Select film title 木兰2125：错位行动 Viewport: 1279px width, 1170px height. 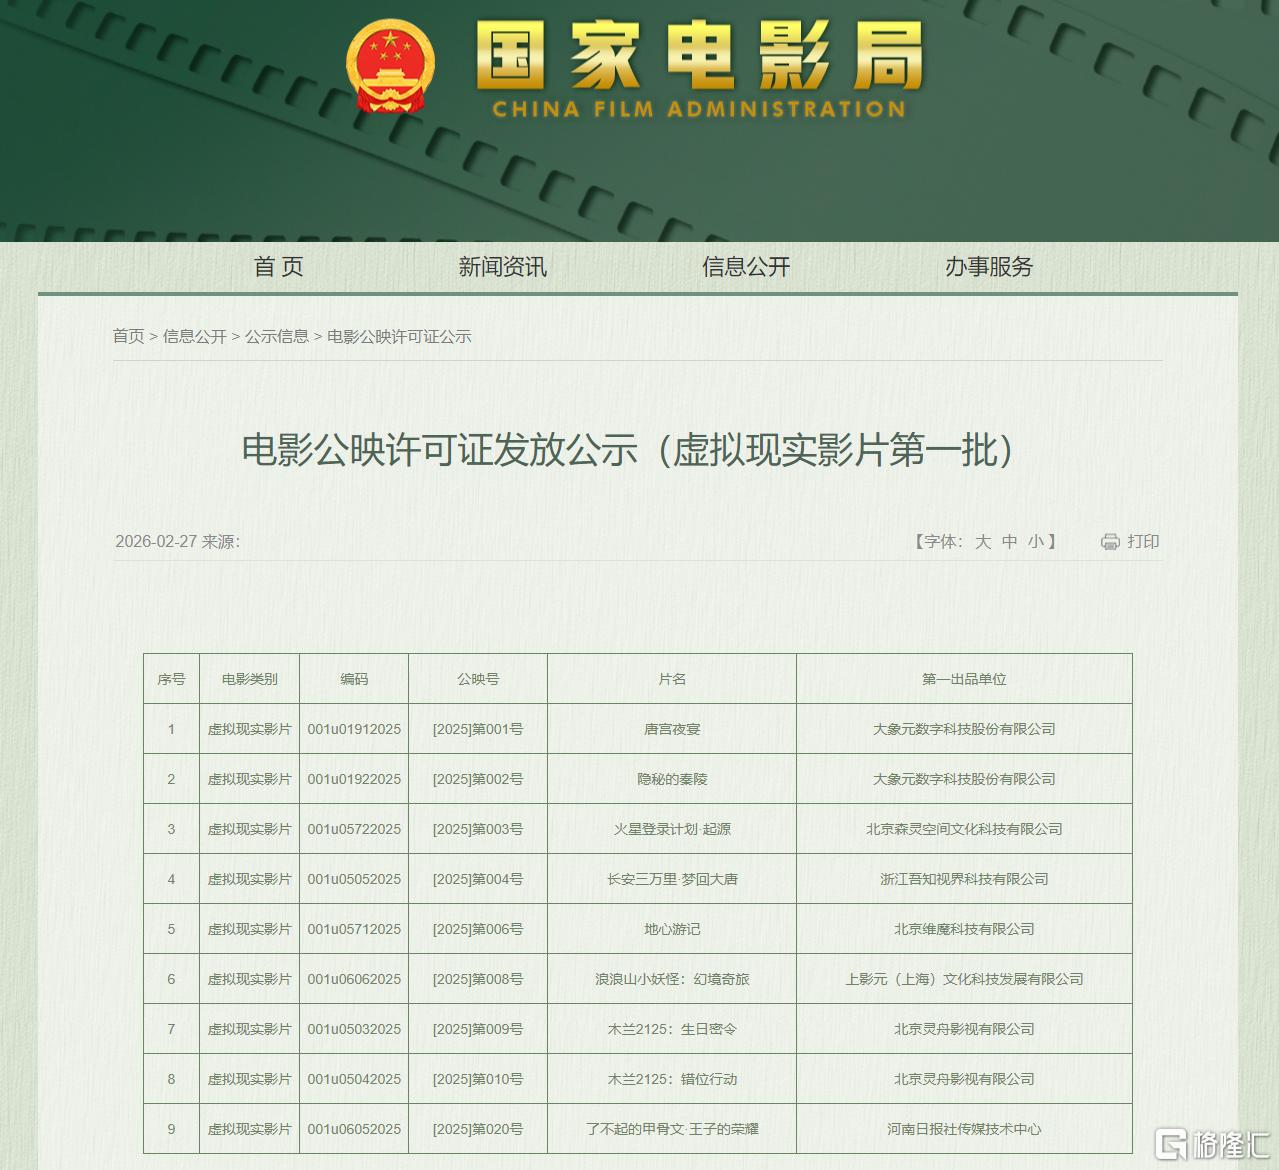[672, 1079]
